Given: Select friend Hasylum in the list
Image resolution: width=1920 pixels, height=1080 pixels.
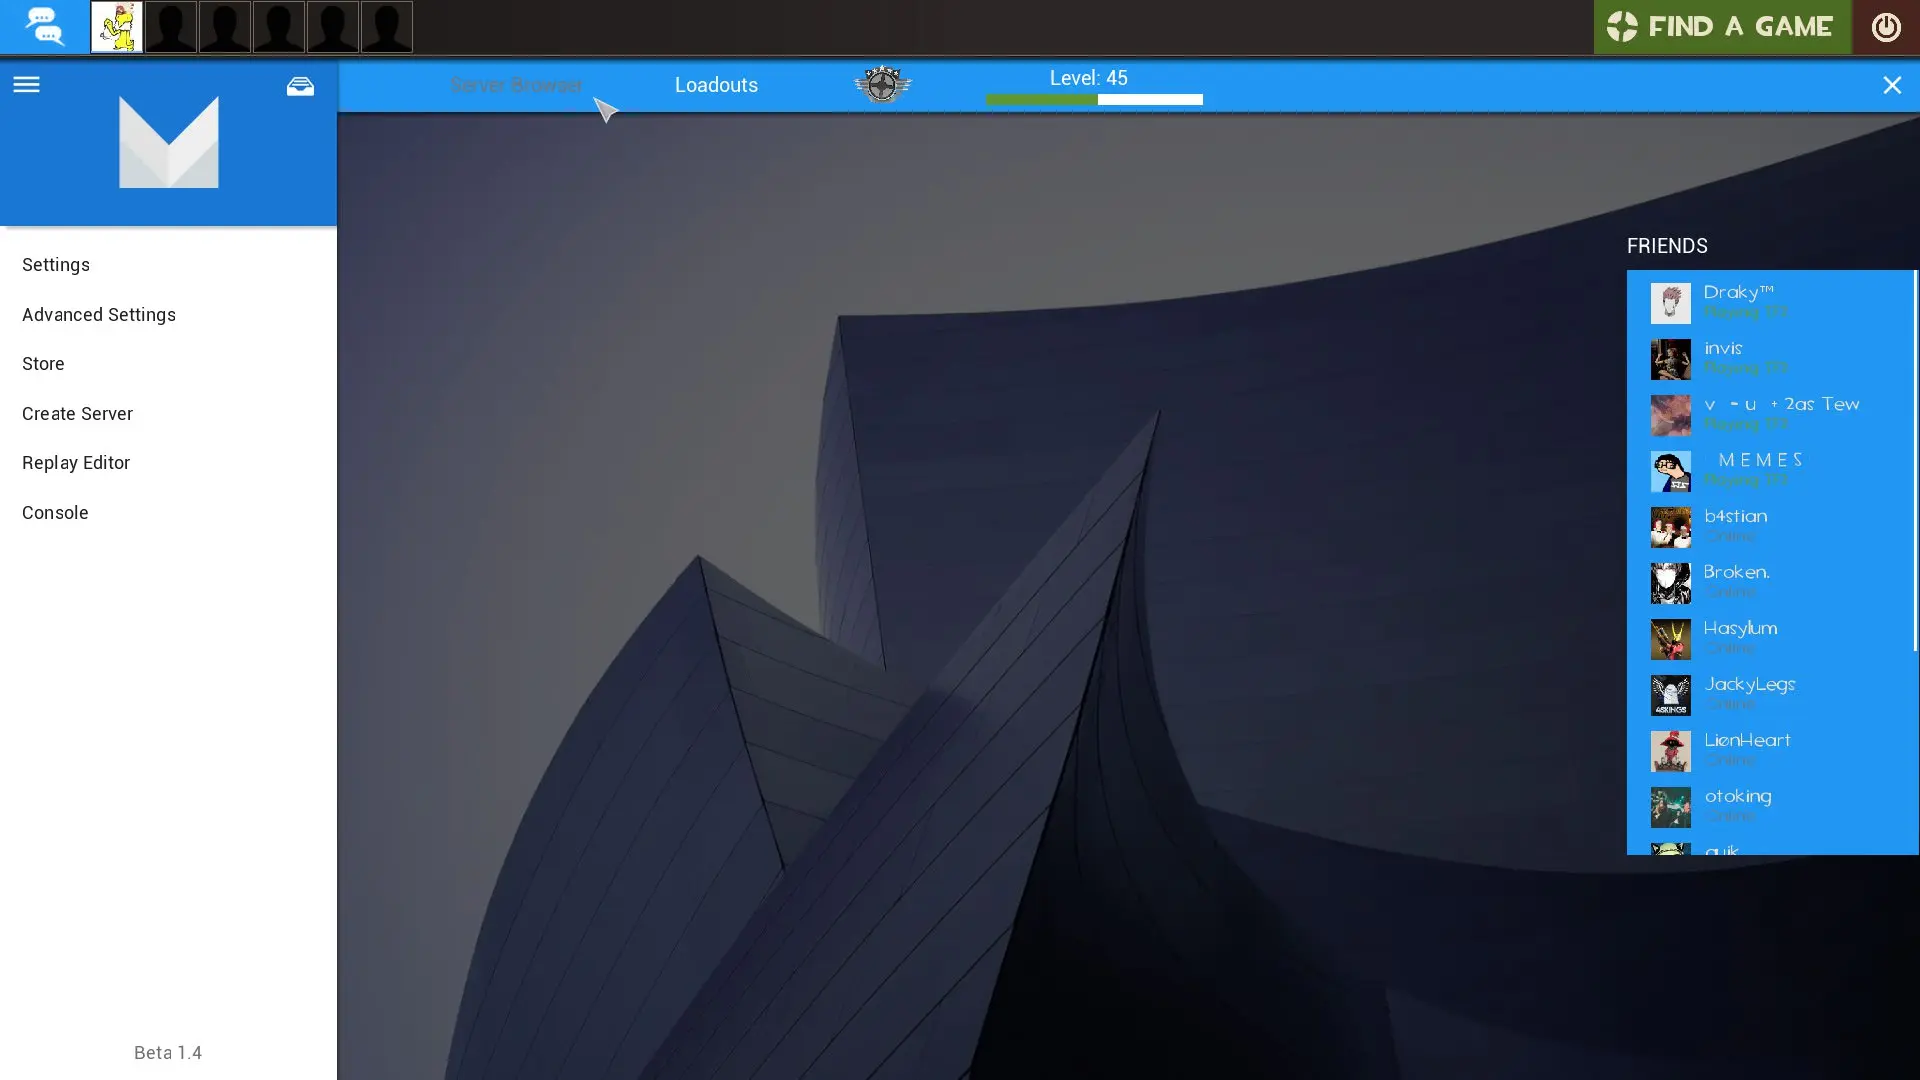Looking at the screenshot, I should click(x=1740, y=629).
